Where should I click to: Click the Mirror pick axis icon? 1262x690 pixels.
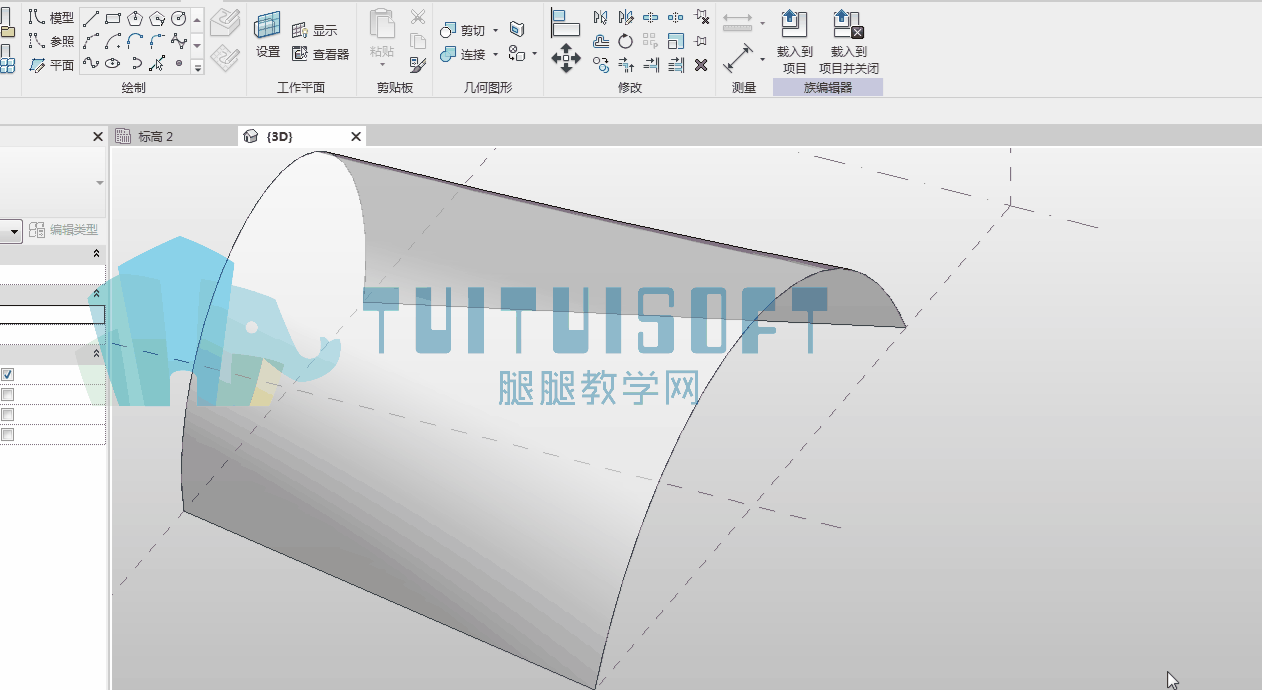pos(601,17)
